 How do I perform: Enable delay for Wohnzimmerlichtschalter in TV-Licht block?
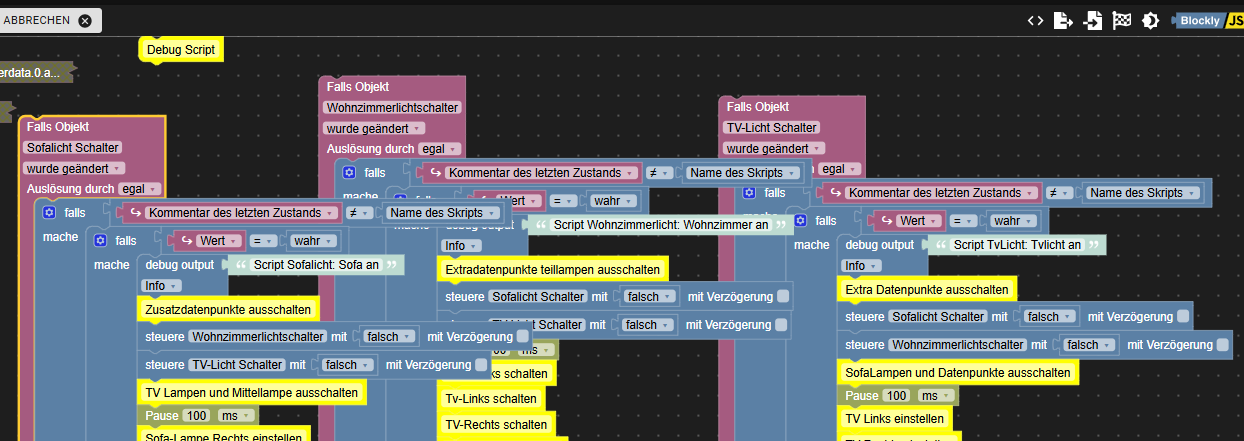[x=1223, y=345]
